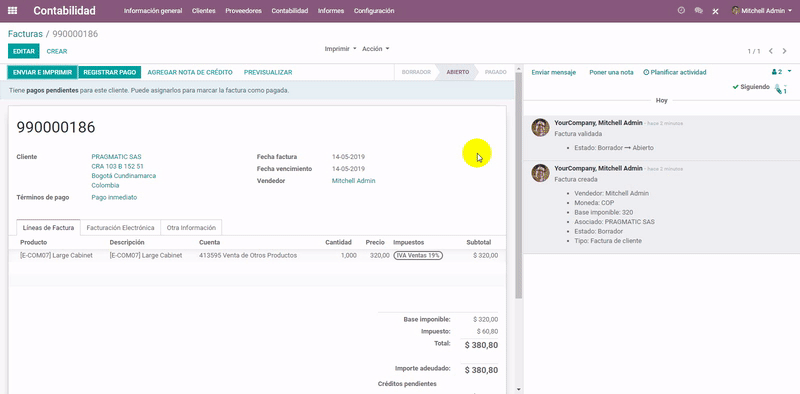Toggle the Siguiendo following button
This screenshot has height=394, width=800.
(x=751, y=87)
